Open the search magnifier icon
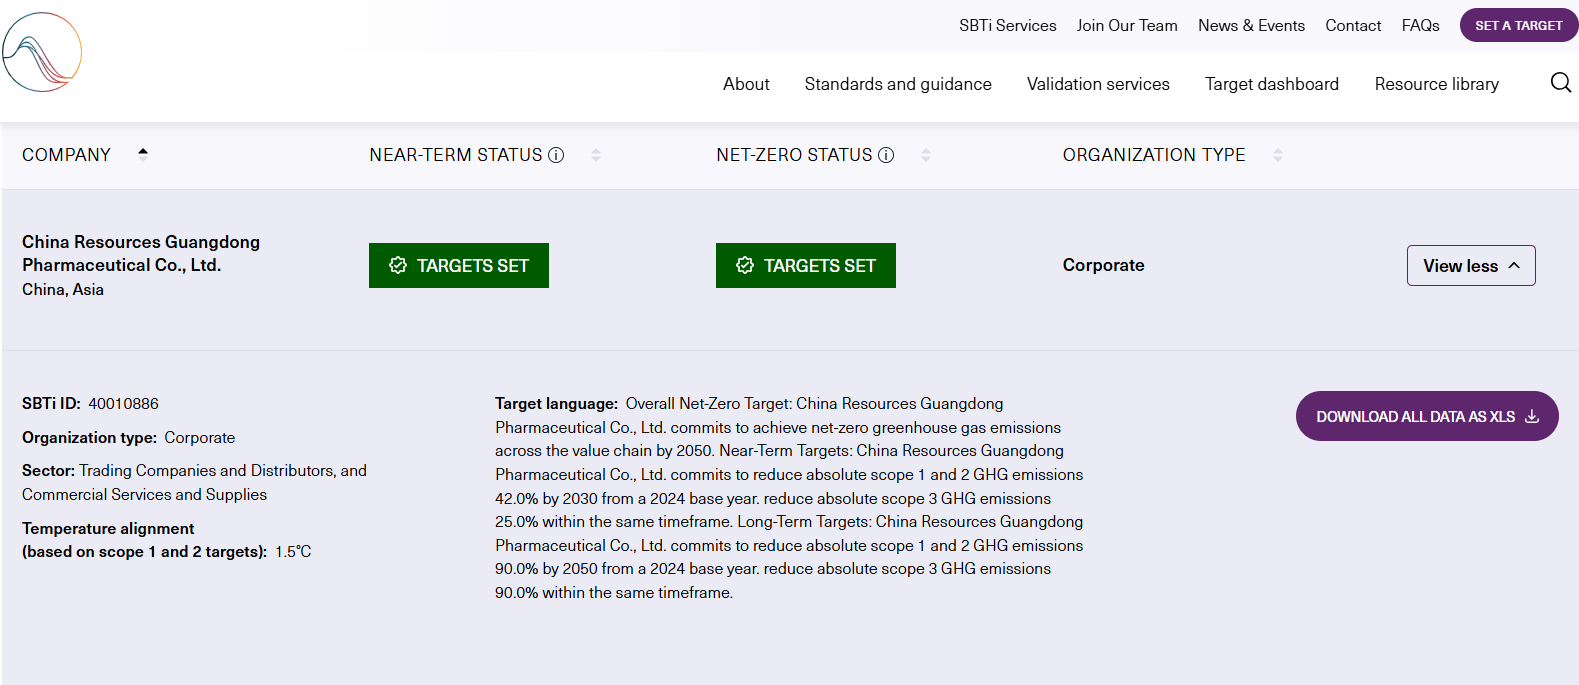The image size is (1579, 685). [x=1560, y=83]
